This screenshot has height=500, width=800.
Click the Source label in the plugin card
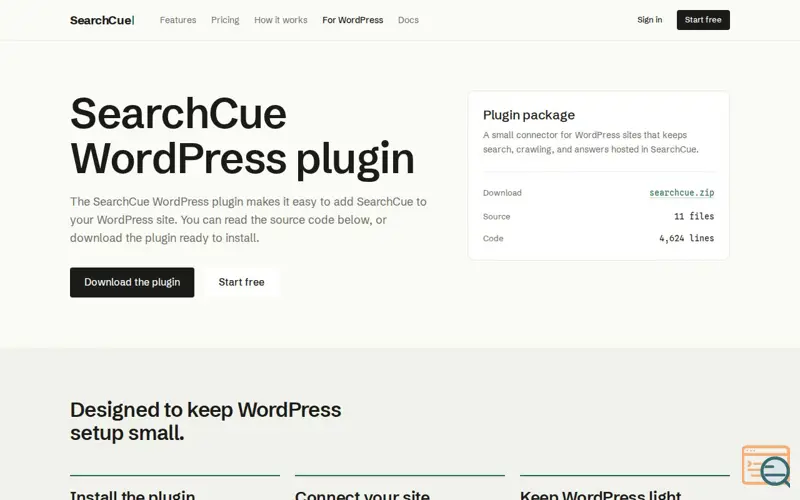click(496, 216)
